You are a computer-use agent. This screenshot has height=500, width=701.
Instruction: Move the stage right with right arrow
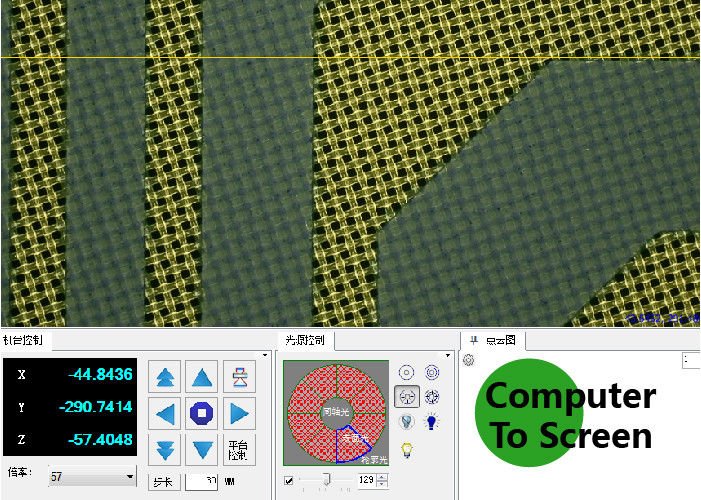239,413
